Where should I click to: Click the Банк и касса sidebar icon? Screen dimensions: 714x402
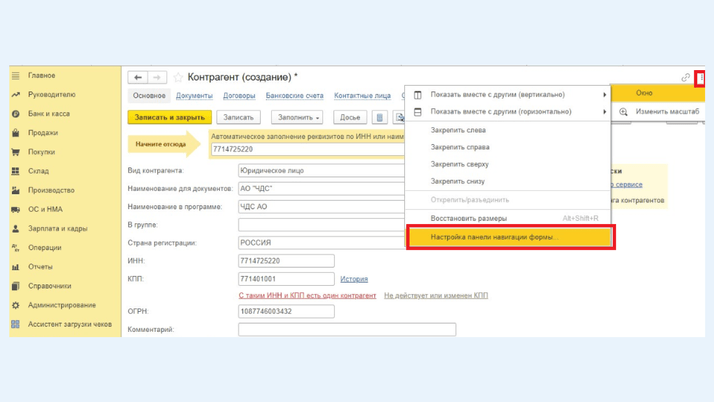point(16,114)
